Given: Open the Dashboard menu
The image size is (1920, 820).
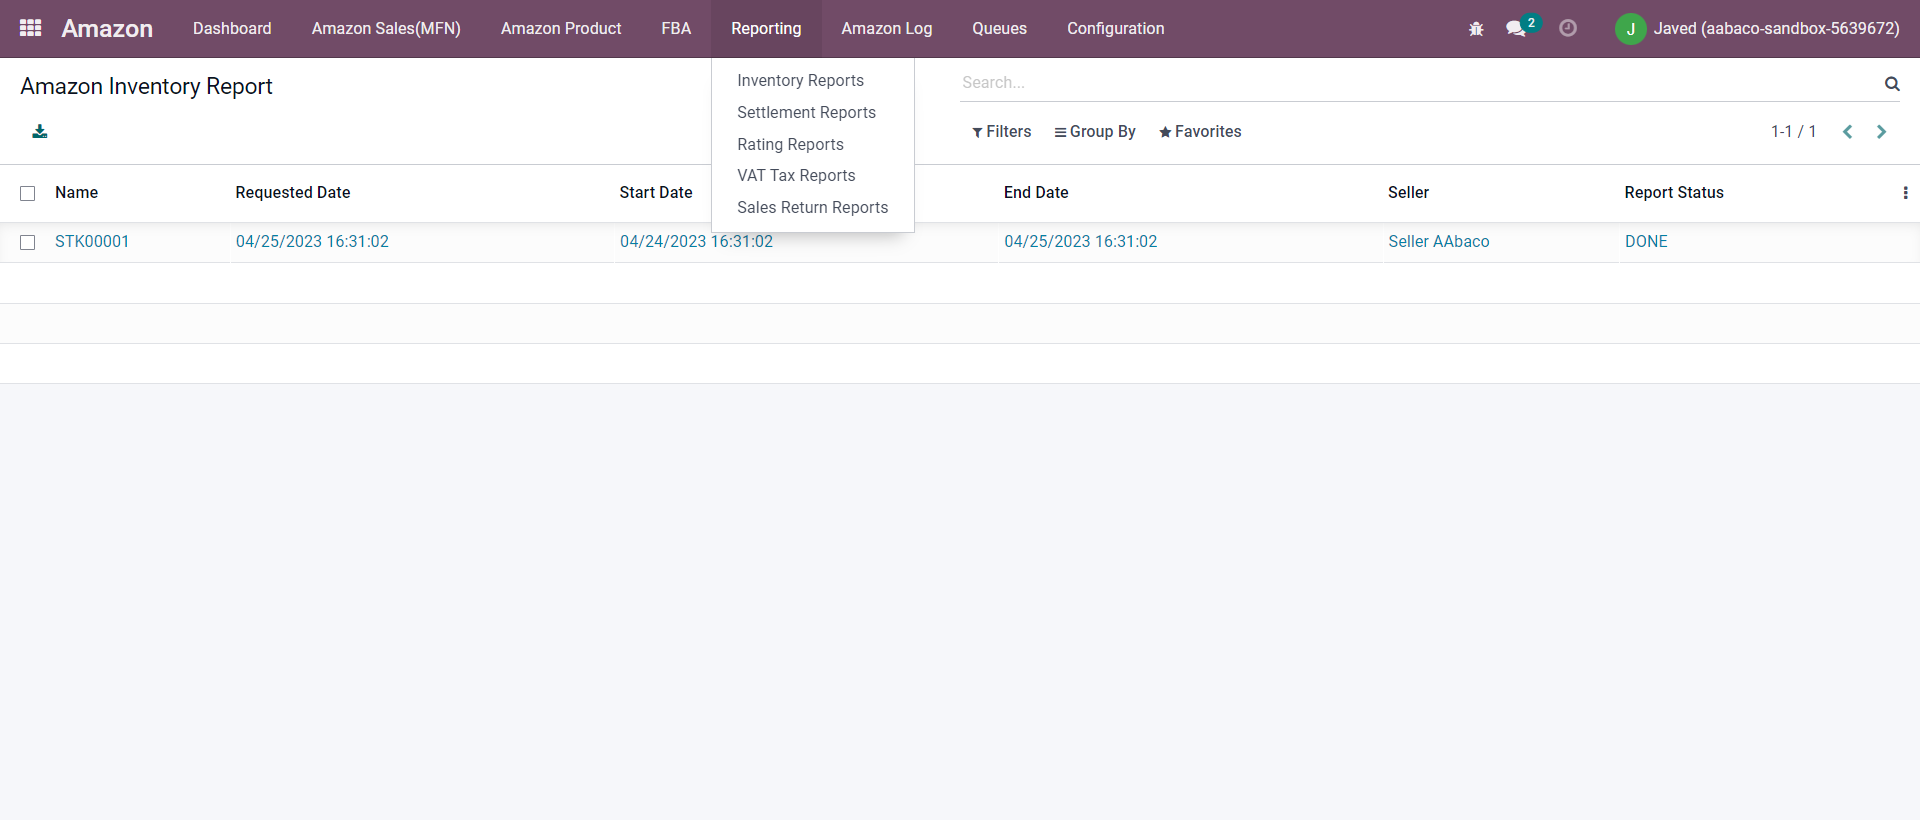Looking at the screenshot, I should 232,28.
